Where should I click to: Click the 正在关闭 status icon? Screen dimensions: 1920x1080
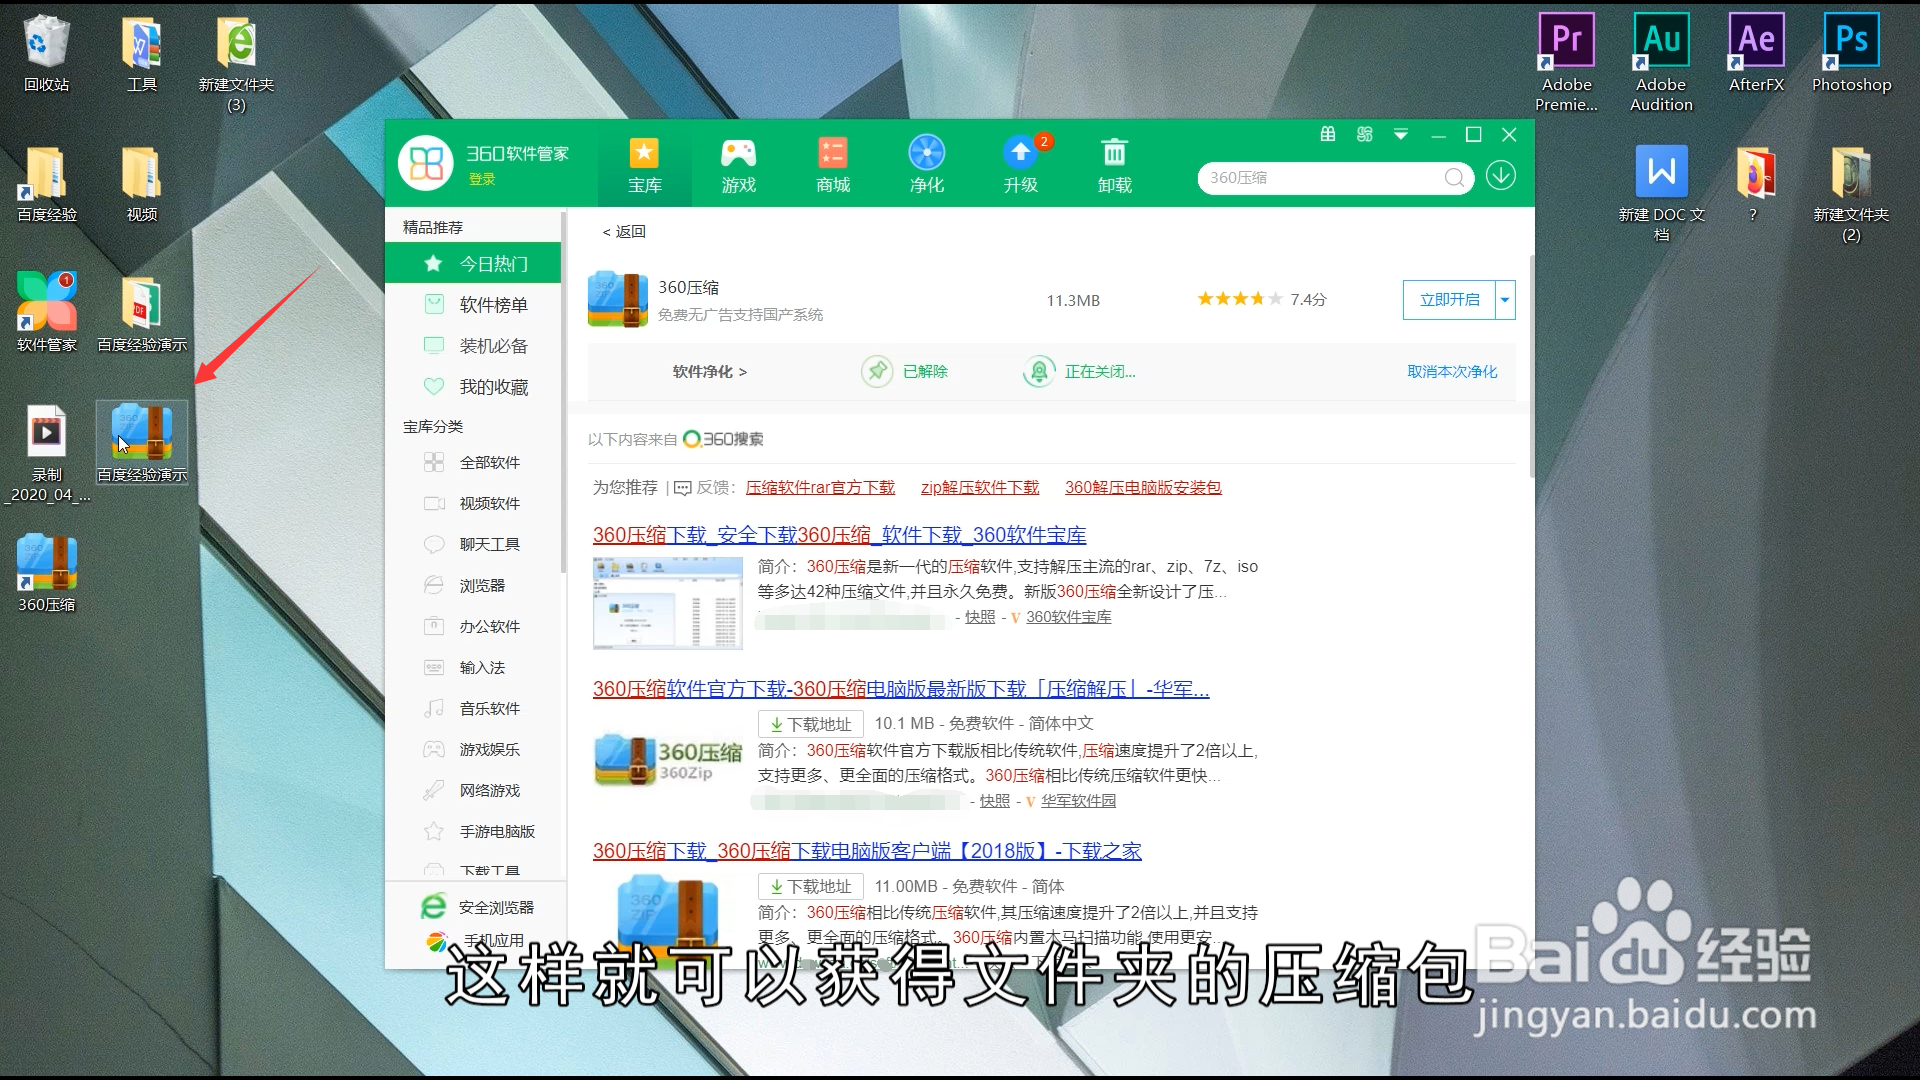point(1039,371)
